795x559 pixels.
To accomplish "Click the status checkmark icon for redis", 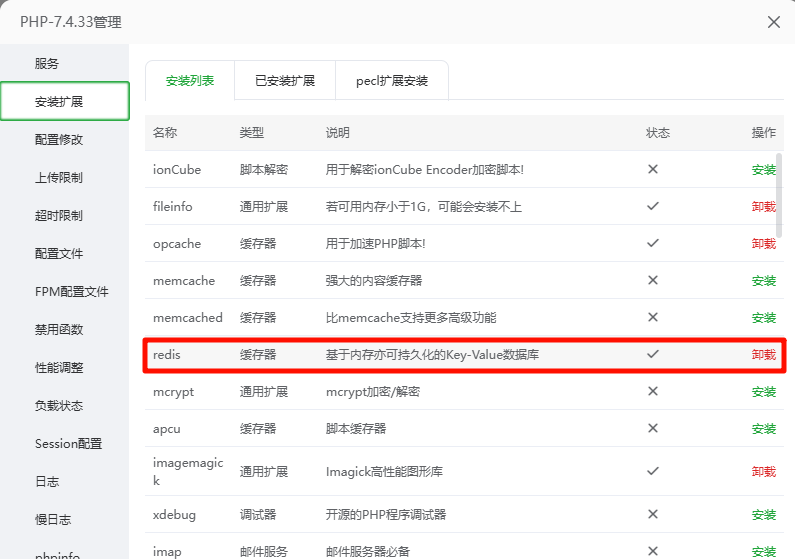I will point(653,354).
